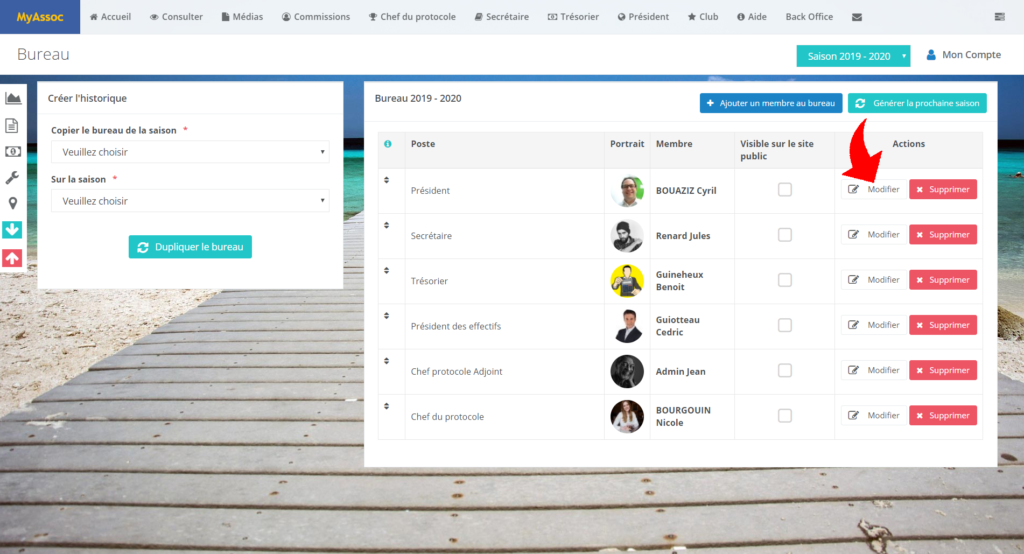
Task: Expand the 'Sur la saison' dropdown
Action: [x=190, y=201]
